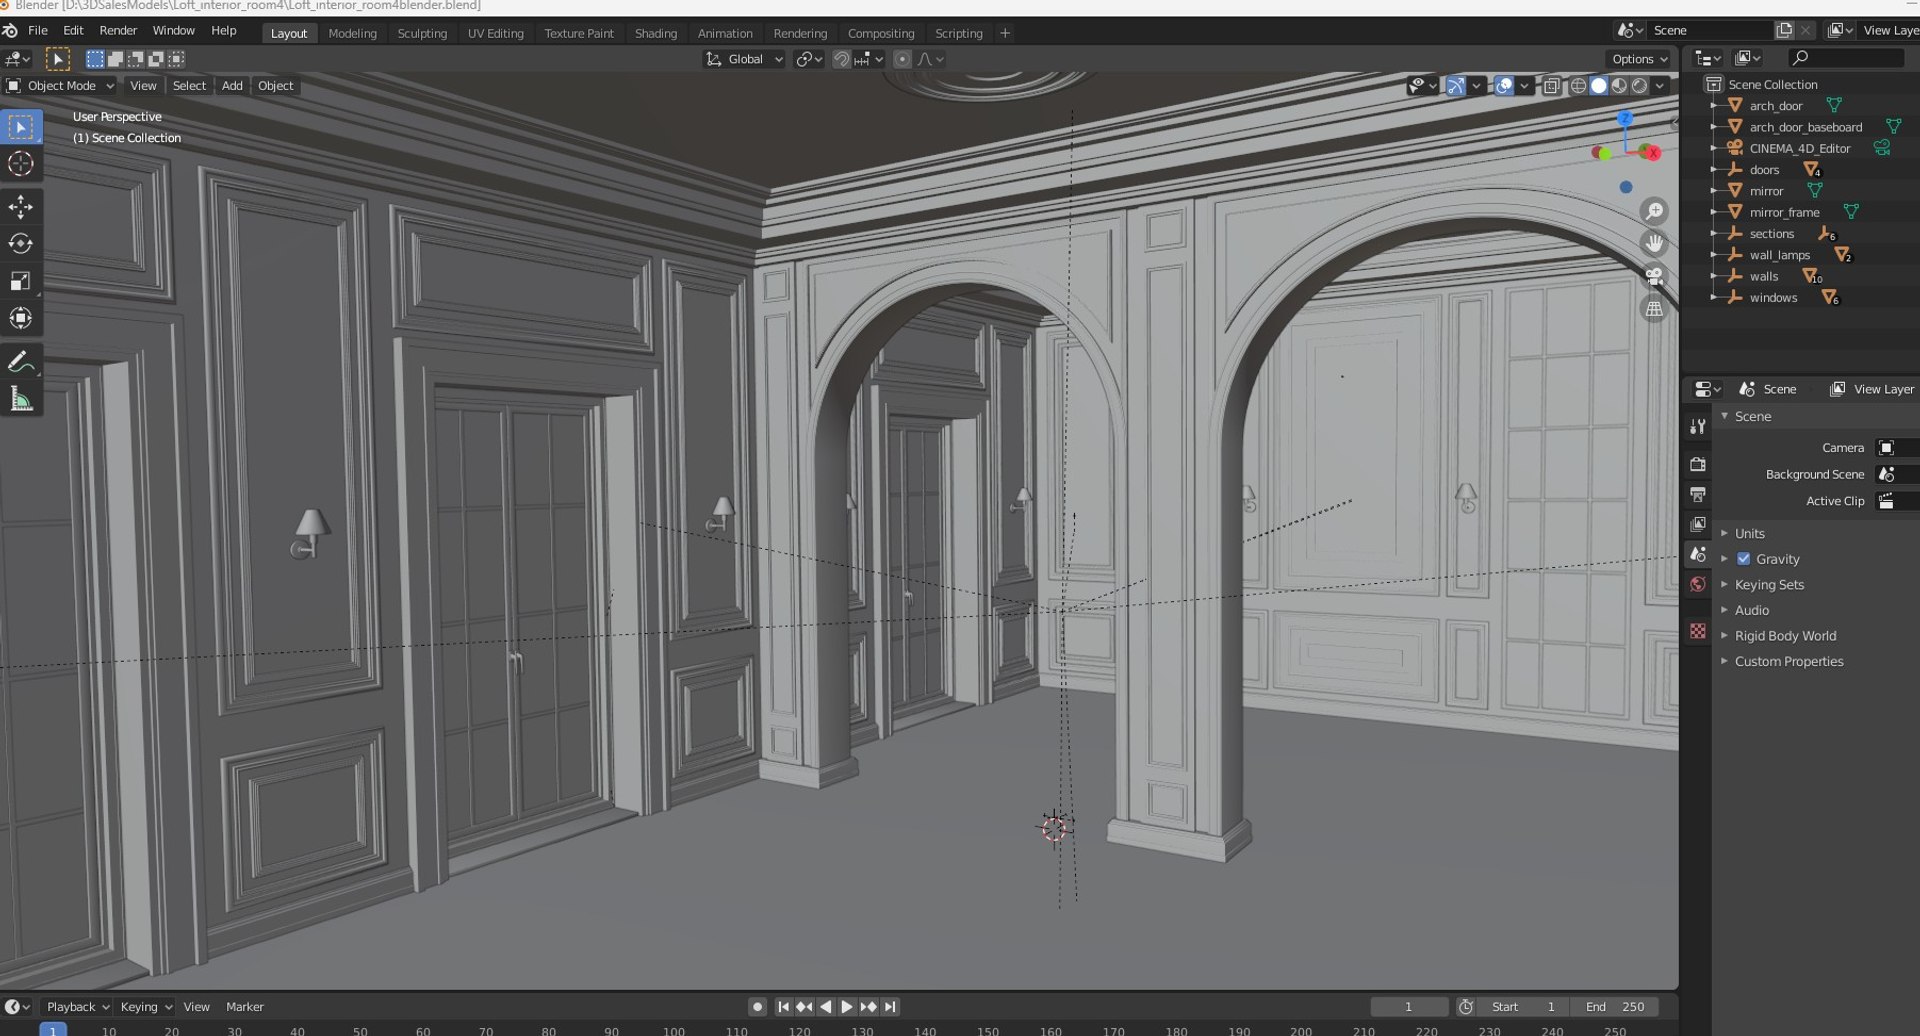Toggle proportional editing

click(x=902, y=59)
